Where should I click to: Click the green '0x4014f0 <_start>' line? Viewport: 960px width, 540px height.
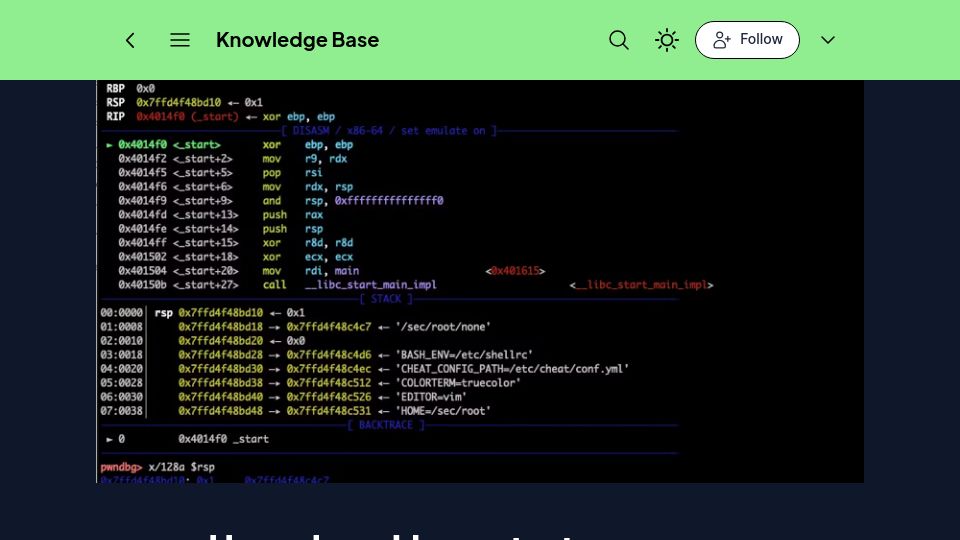coord(169,144)
